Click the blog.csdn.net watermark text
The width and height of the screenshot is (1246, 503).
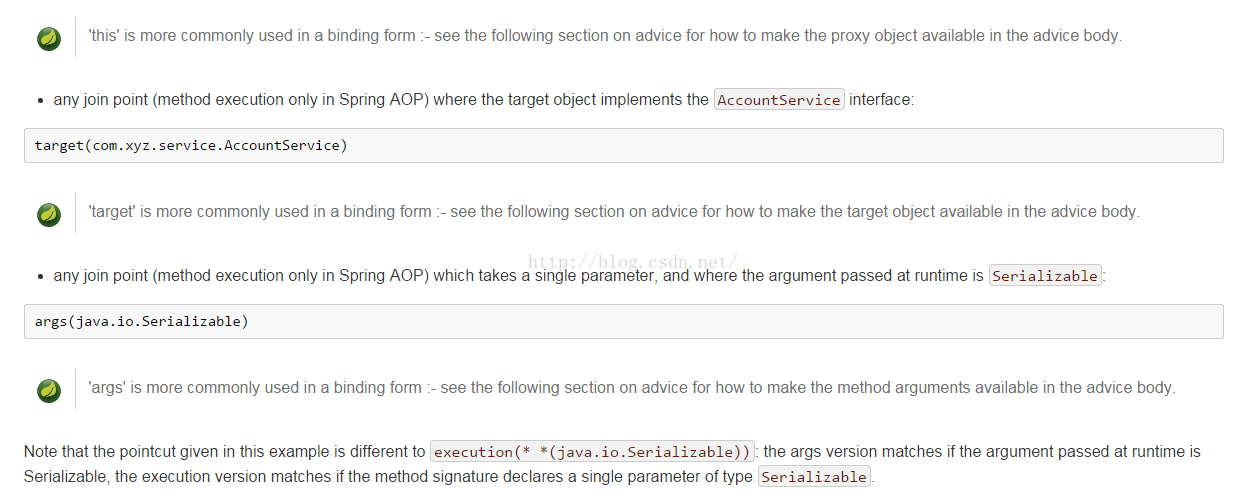(632, 263)
